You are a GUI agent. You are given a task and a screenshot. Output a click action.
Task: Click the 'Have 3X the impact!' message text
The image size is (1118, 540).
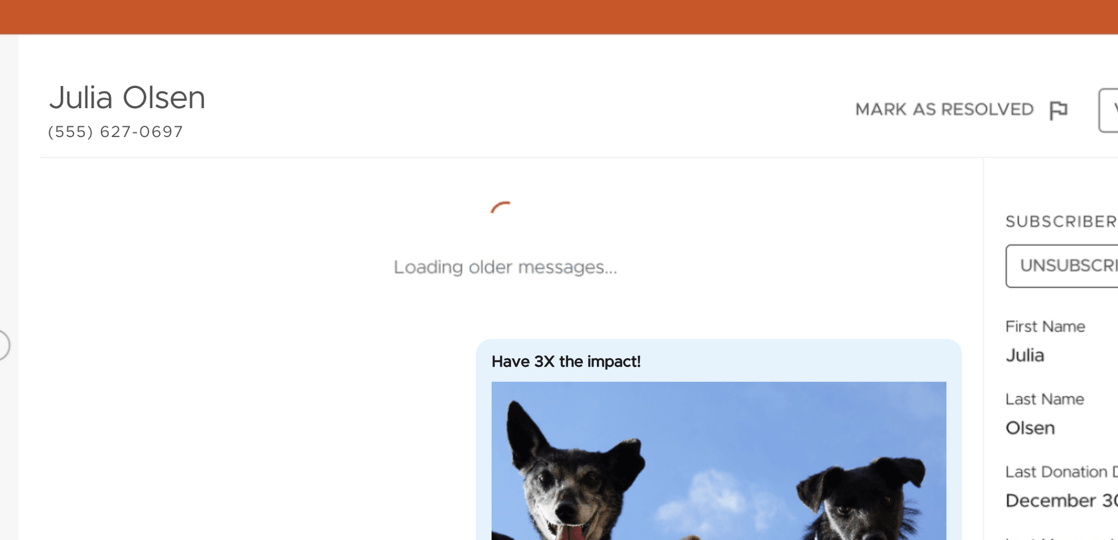(566, 361)
